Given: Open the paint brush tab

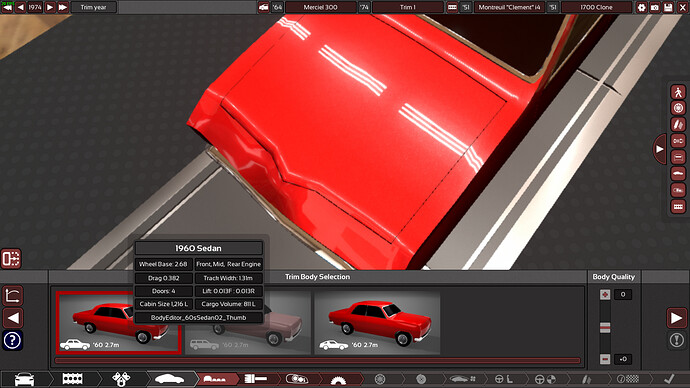Looking at the screenshot, I should 256,379.
